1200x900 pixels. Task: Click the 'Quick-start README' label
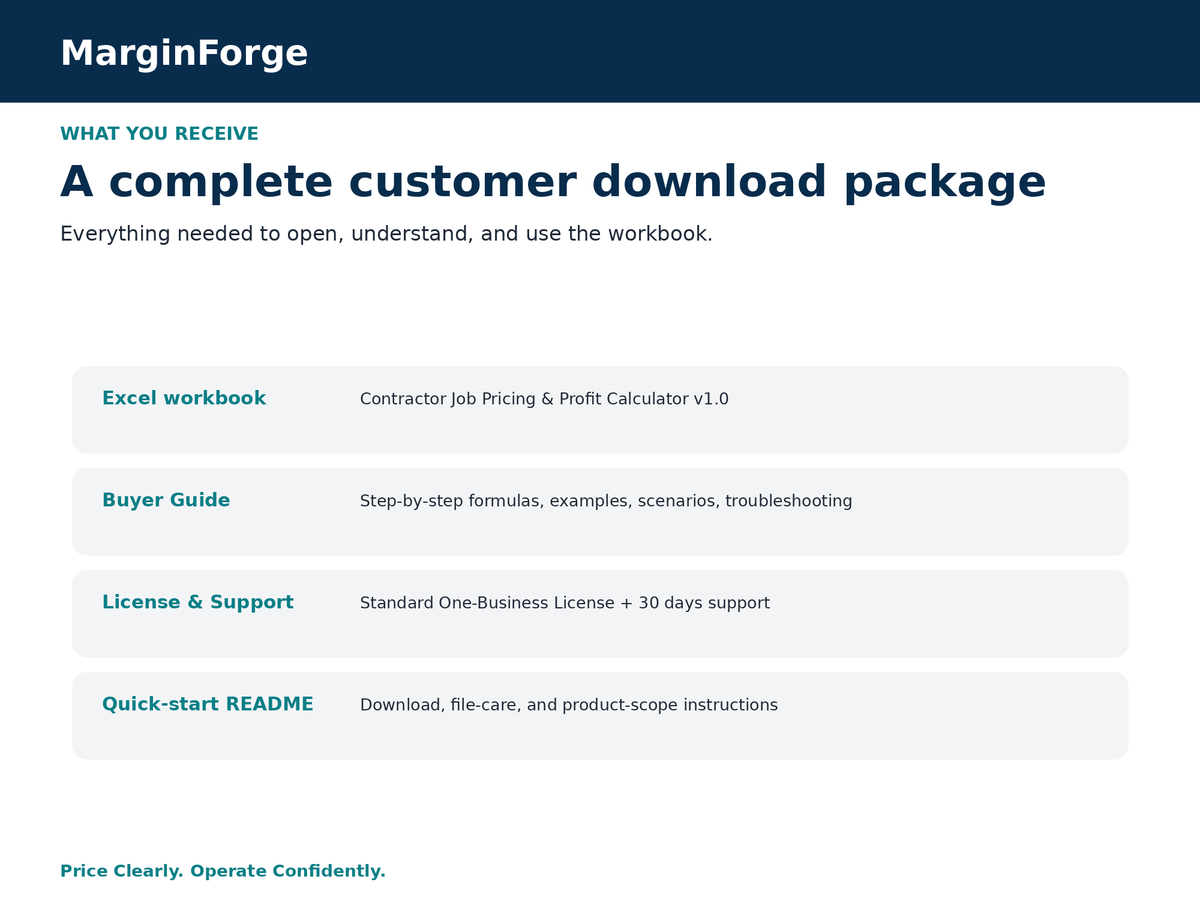(x=208, y=704)
